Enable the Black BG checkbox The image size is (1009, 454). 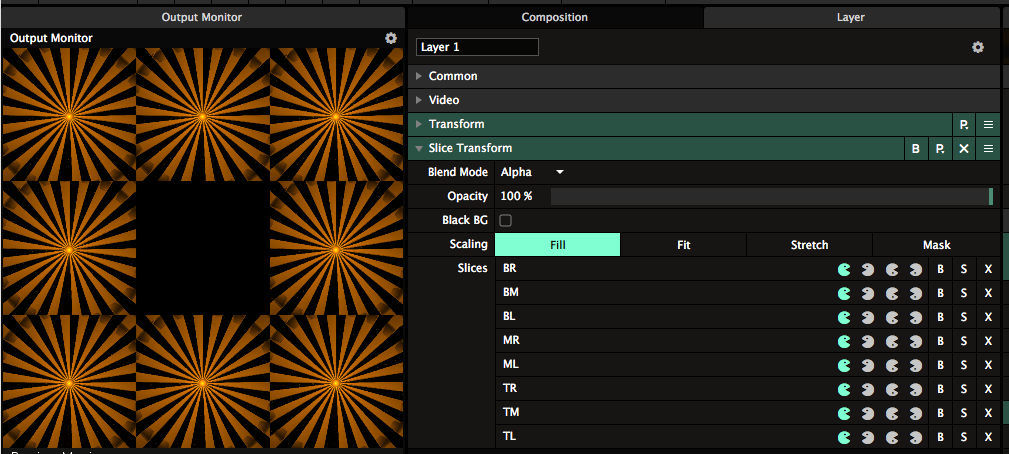(505, 220)
